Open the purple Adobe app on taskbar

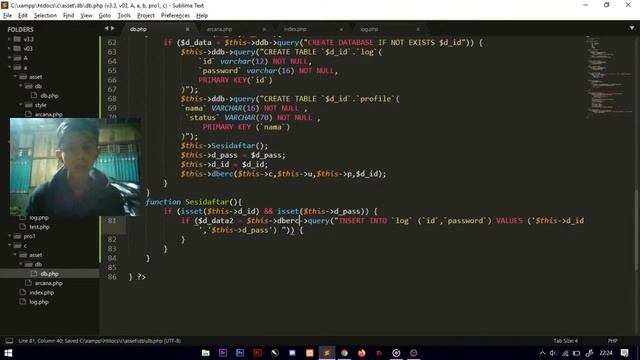point(223,353)
